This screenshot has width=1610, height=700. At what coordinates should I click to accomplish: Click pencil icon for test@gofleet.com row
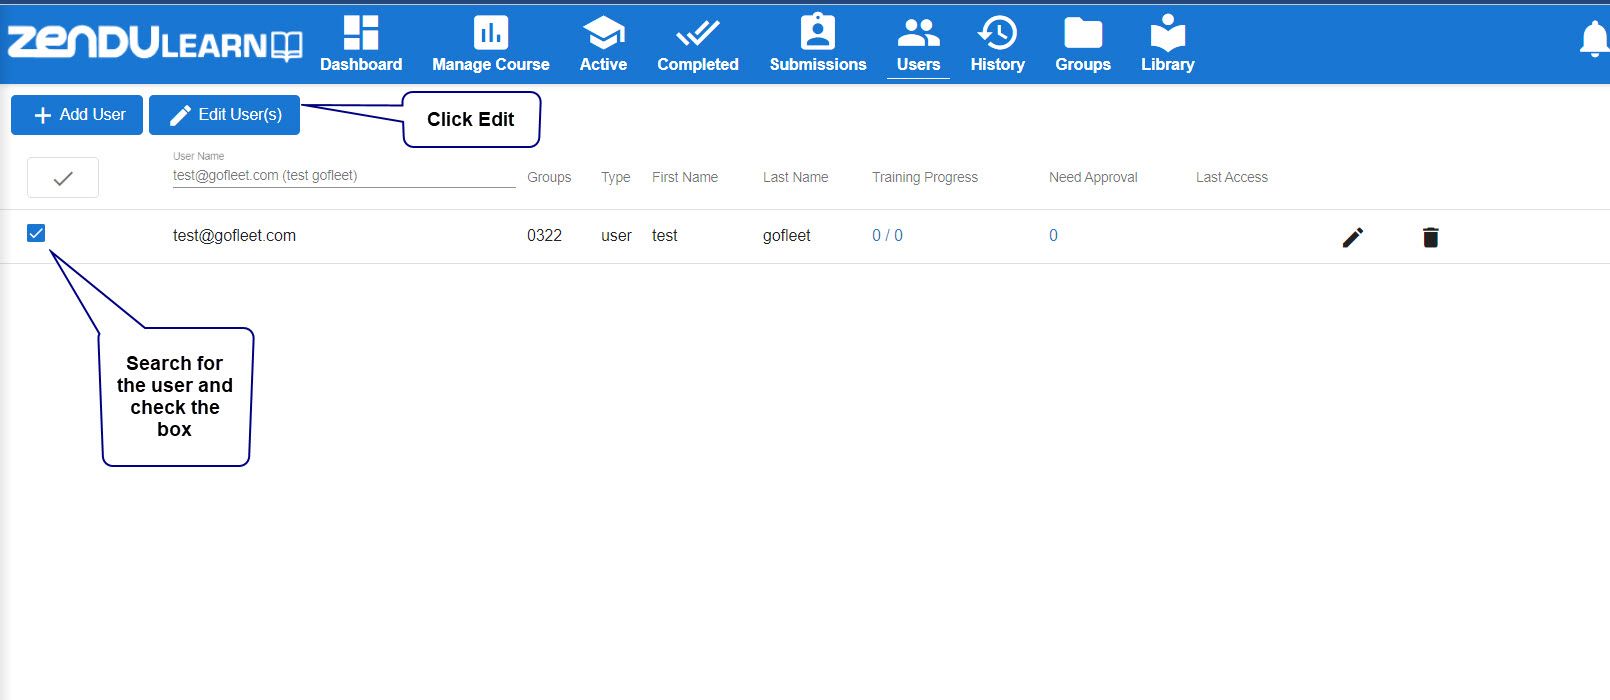1352,237
